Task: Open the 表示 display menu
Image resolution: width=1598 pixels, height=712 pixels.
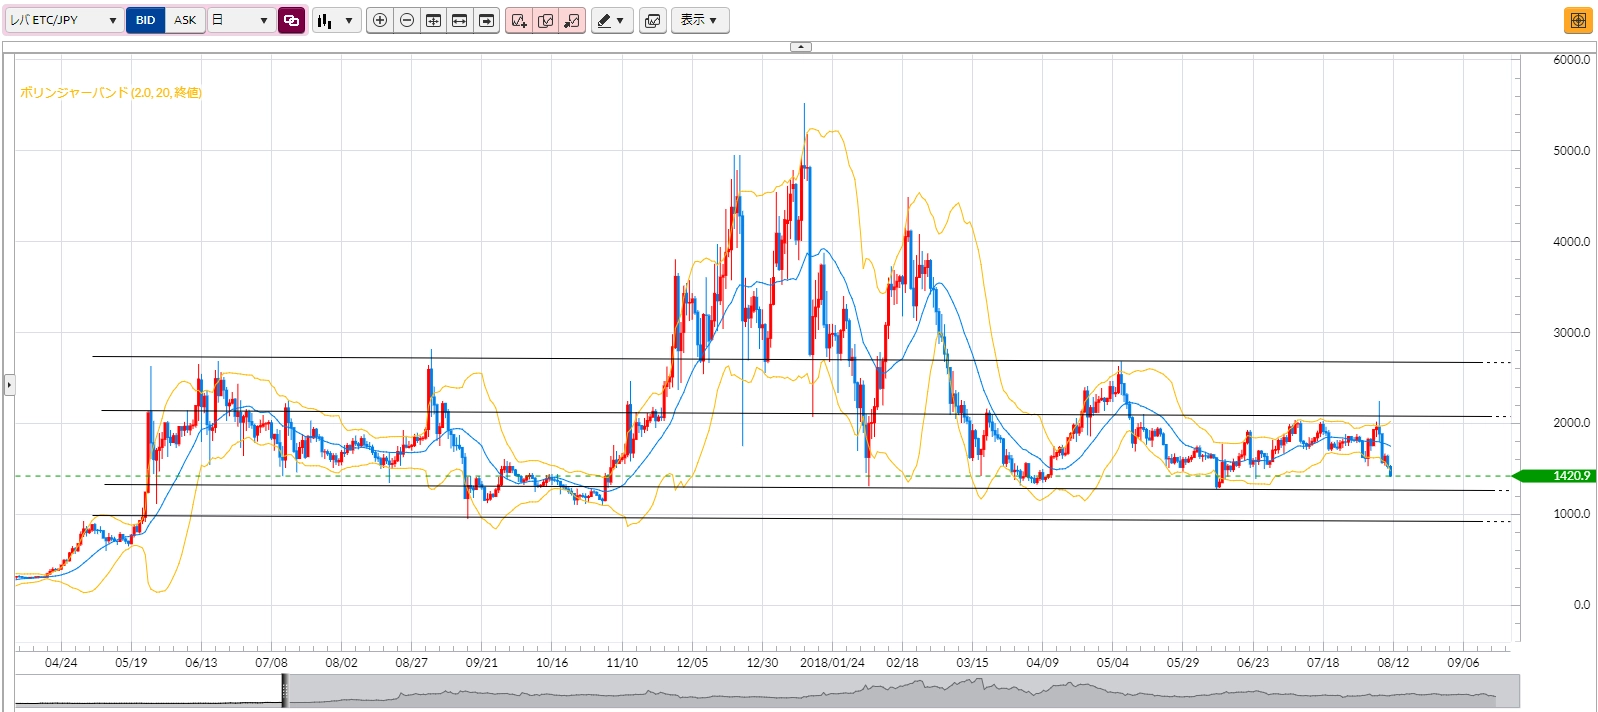Action: (699, 20)
